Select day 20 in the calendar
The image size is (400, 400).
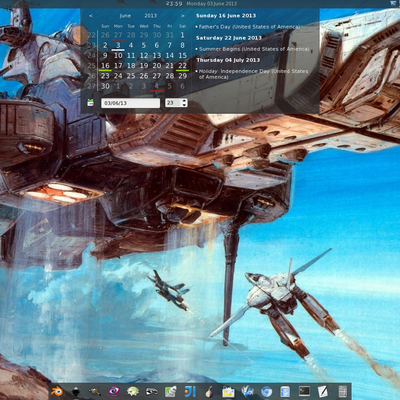click(157, 66)
